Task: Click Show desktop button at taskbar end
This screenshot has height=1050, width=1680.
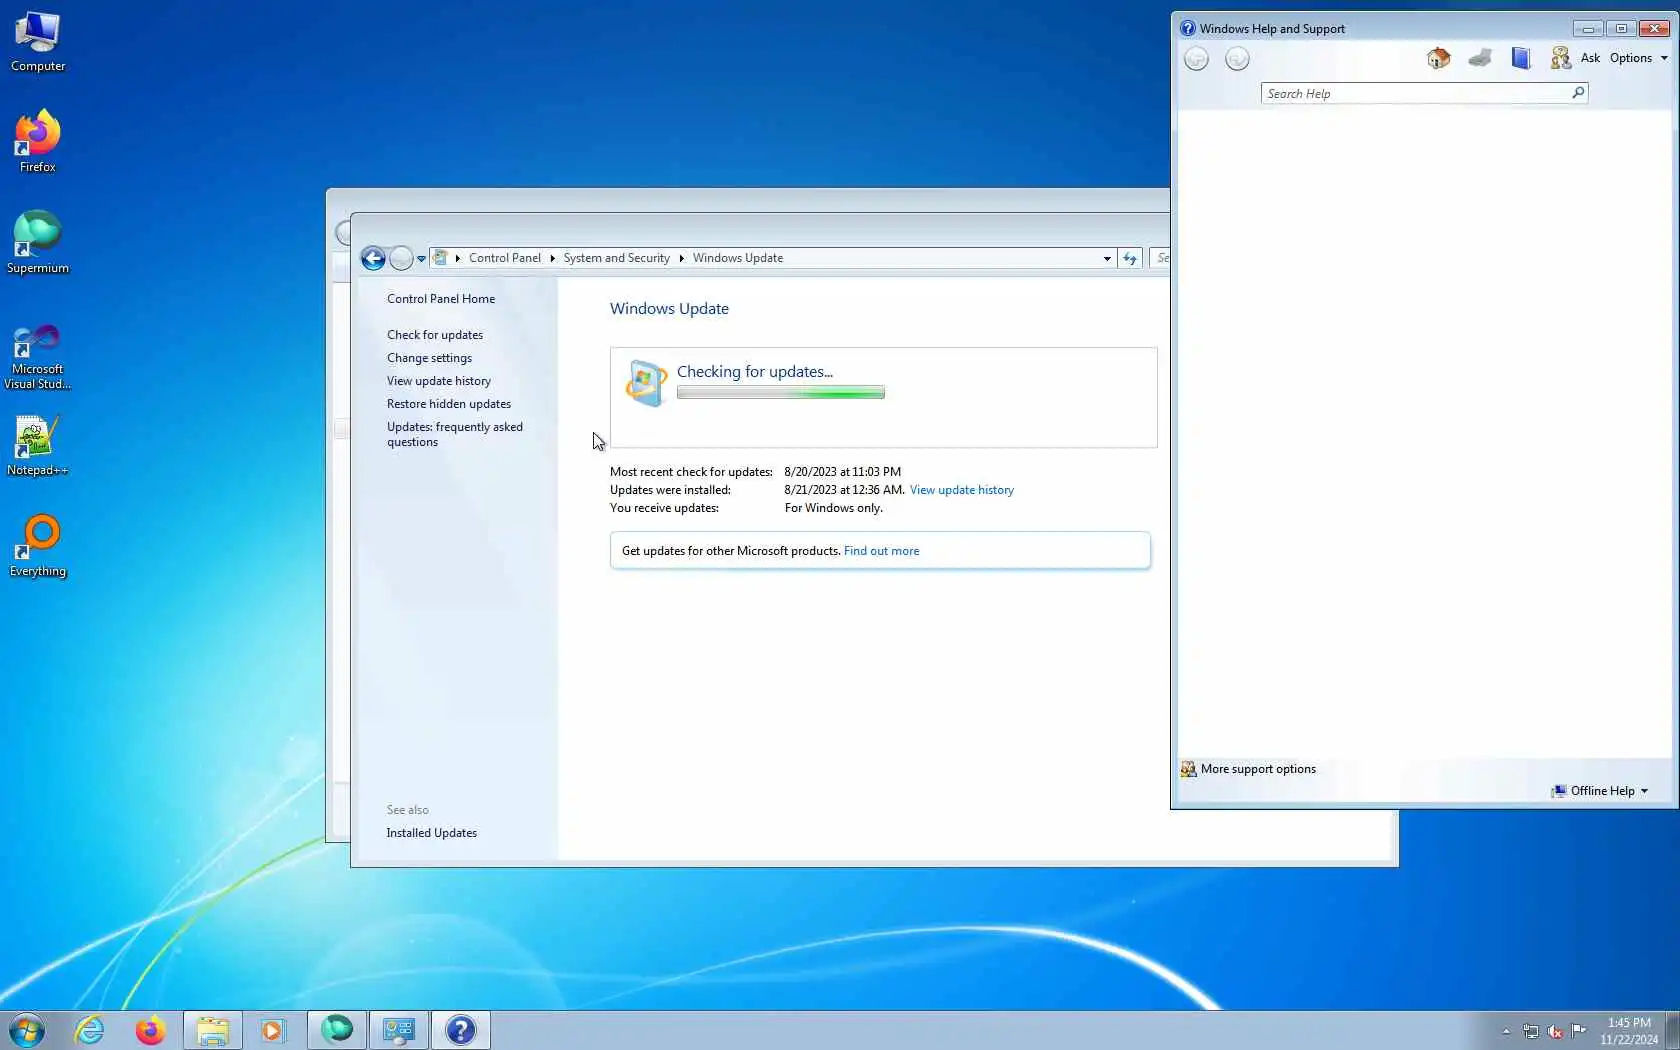Action: pos(1672,1030)
